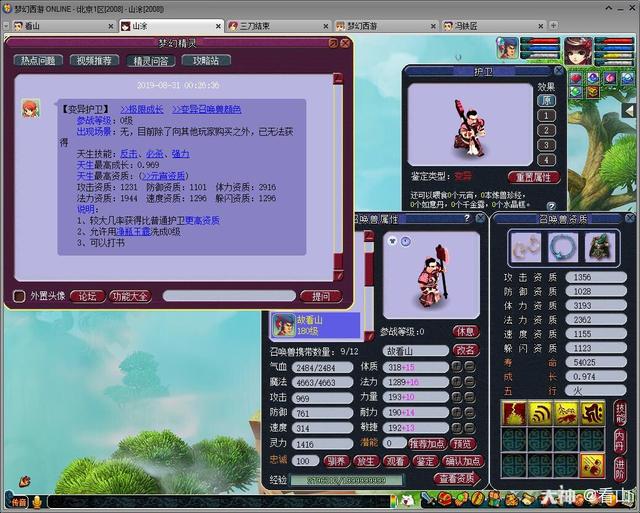Switch to the 三刀结束 window tab
The image size is (640, 513).
click(x=278, y=26)
